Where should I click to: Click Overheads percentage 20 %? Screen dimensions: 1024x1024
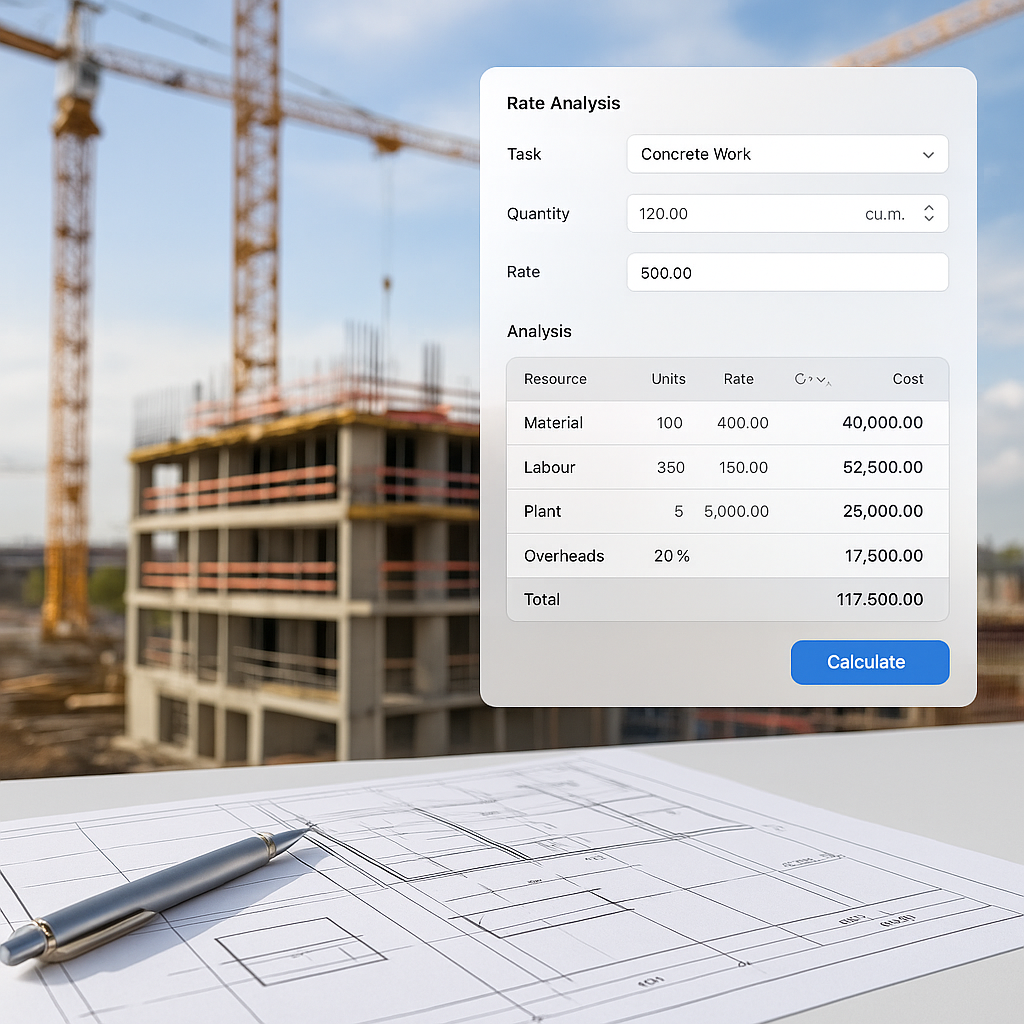tap(671, 556)
